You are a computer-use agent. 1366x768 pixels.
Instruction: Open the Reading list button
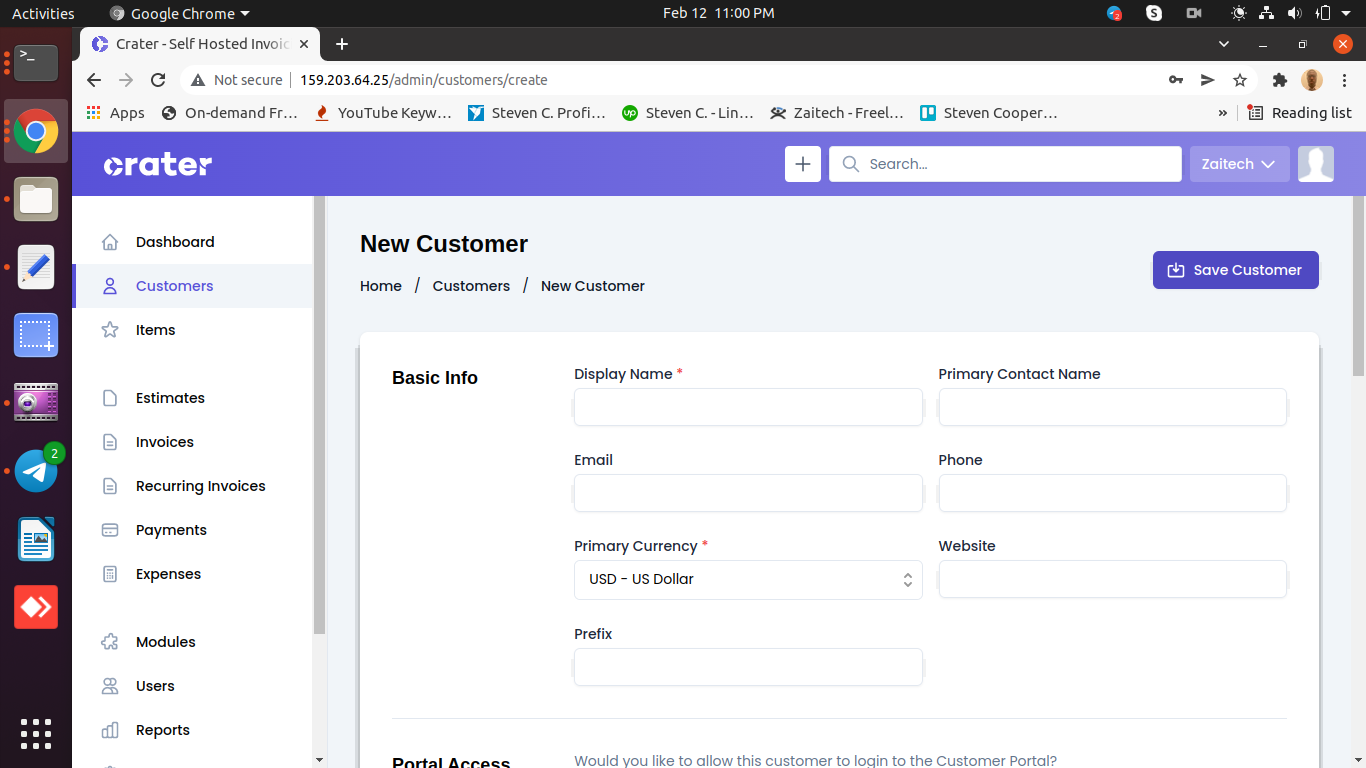1299,113
